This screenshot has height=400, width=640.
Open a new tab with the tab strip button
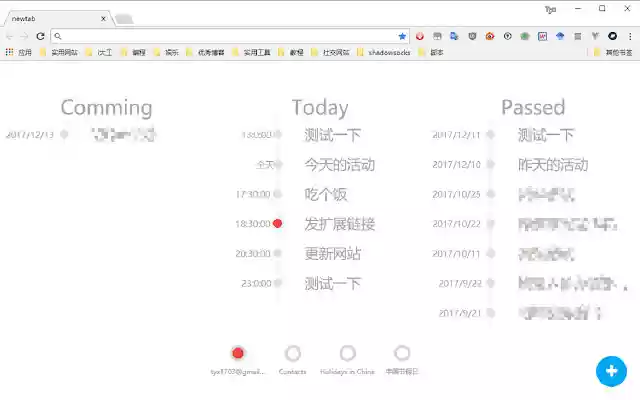click(x=124, y=19)
